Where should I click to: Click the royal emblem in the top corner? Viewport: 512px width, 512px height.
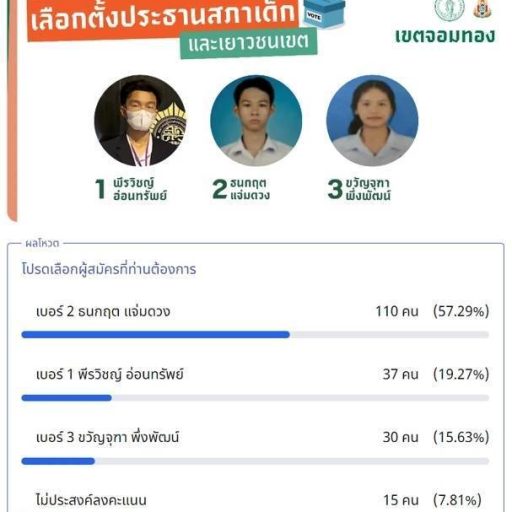pos(482,8)
